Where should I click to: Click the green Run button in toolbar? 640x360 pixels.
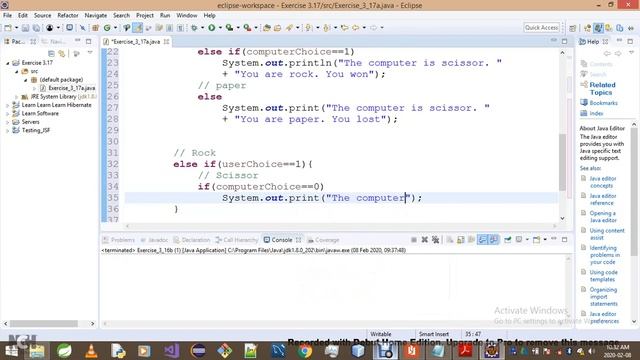(211, 28)
